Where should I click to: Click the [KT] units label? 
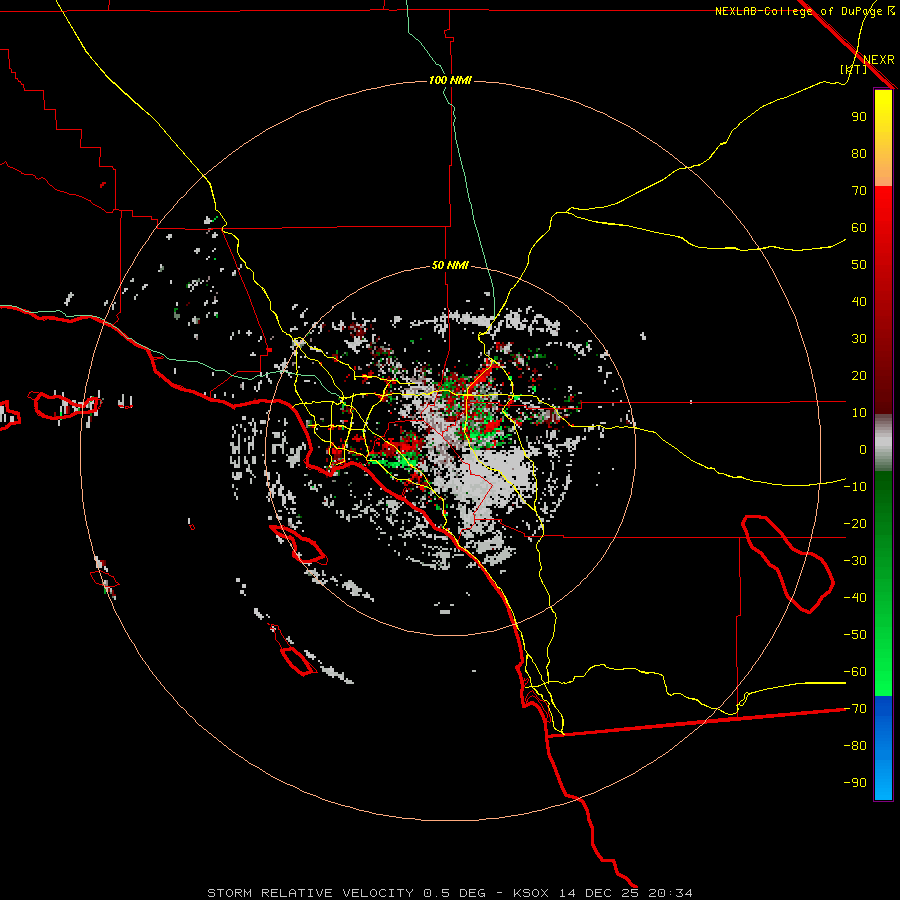click(853, 69)
